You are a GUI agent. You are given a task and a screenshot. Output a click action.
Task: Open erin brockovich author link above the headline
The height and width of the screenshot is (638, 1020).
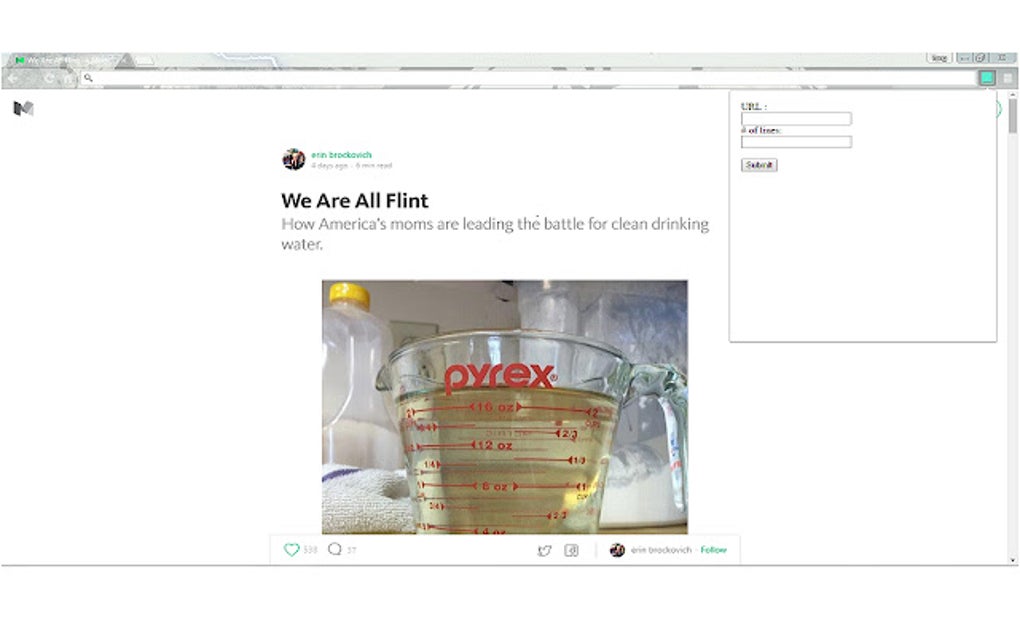pos(342,155)
